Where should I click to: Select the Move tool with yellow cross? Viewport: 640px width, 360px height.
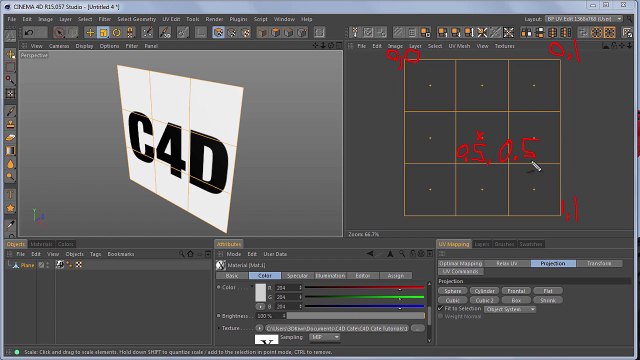90,33
